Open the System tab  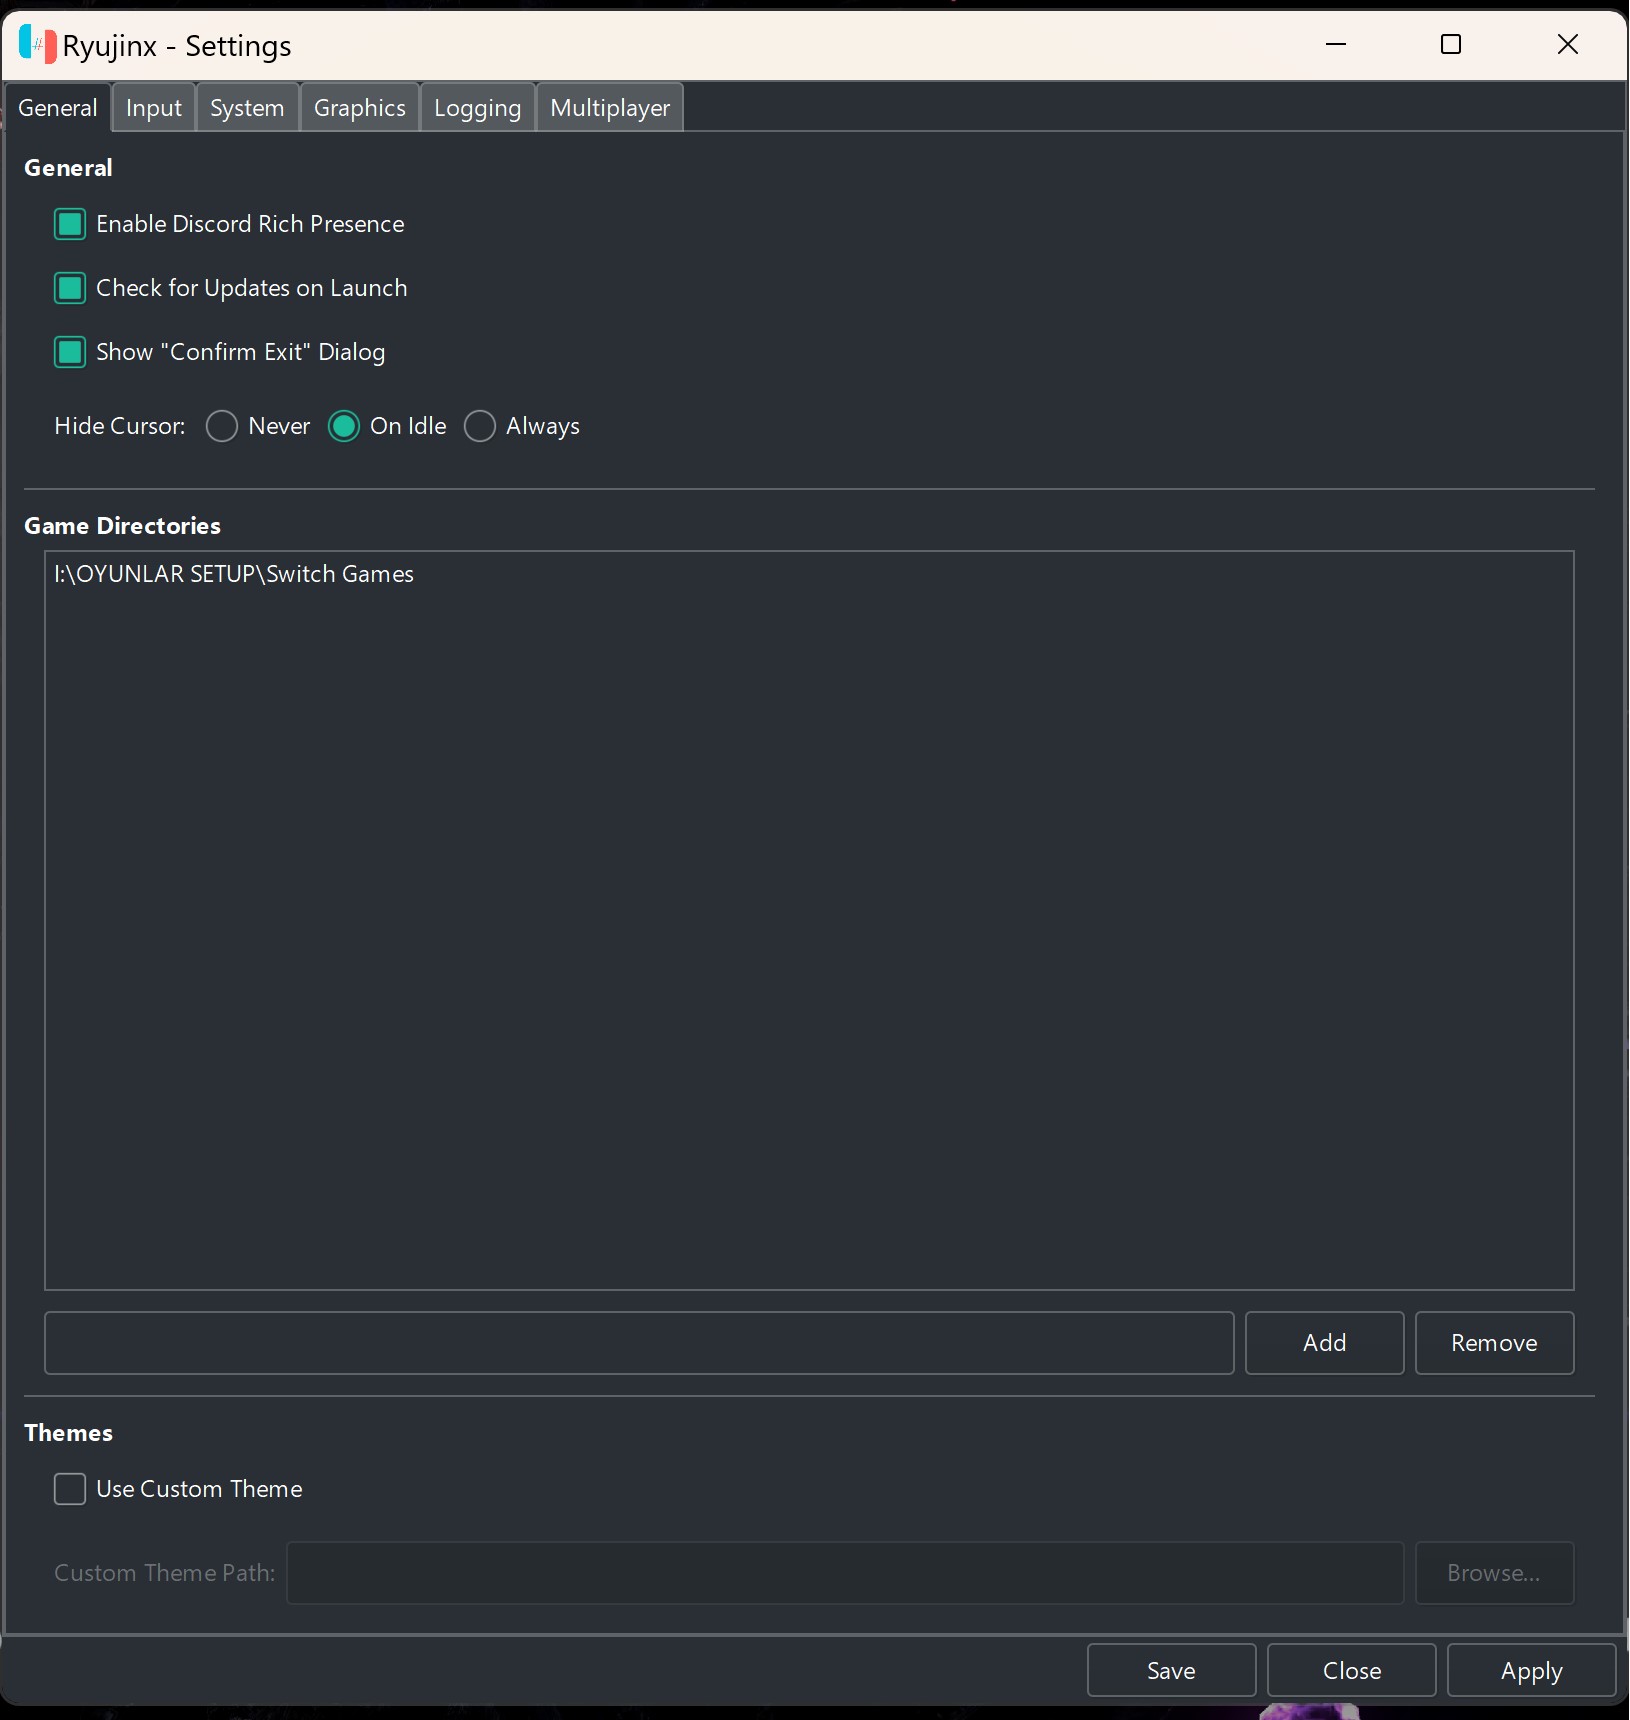[247, 107]
